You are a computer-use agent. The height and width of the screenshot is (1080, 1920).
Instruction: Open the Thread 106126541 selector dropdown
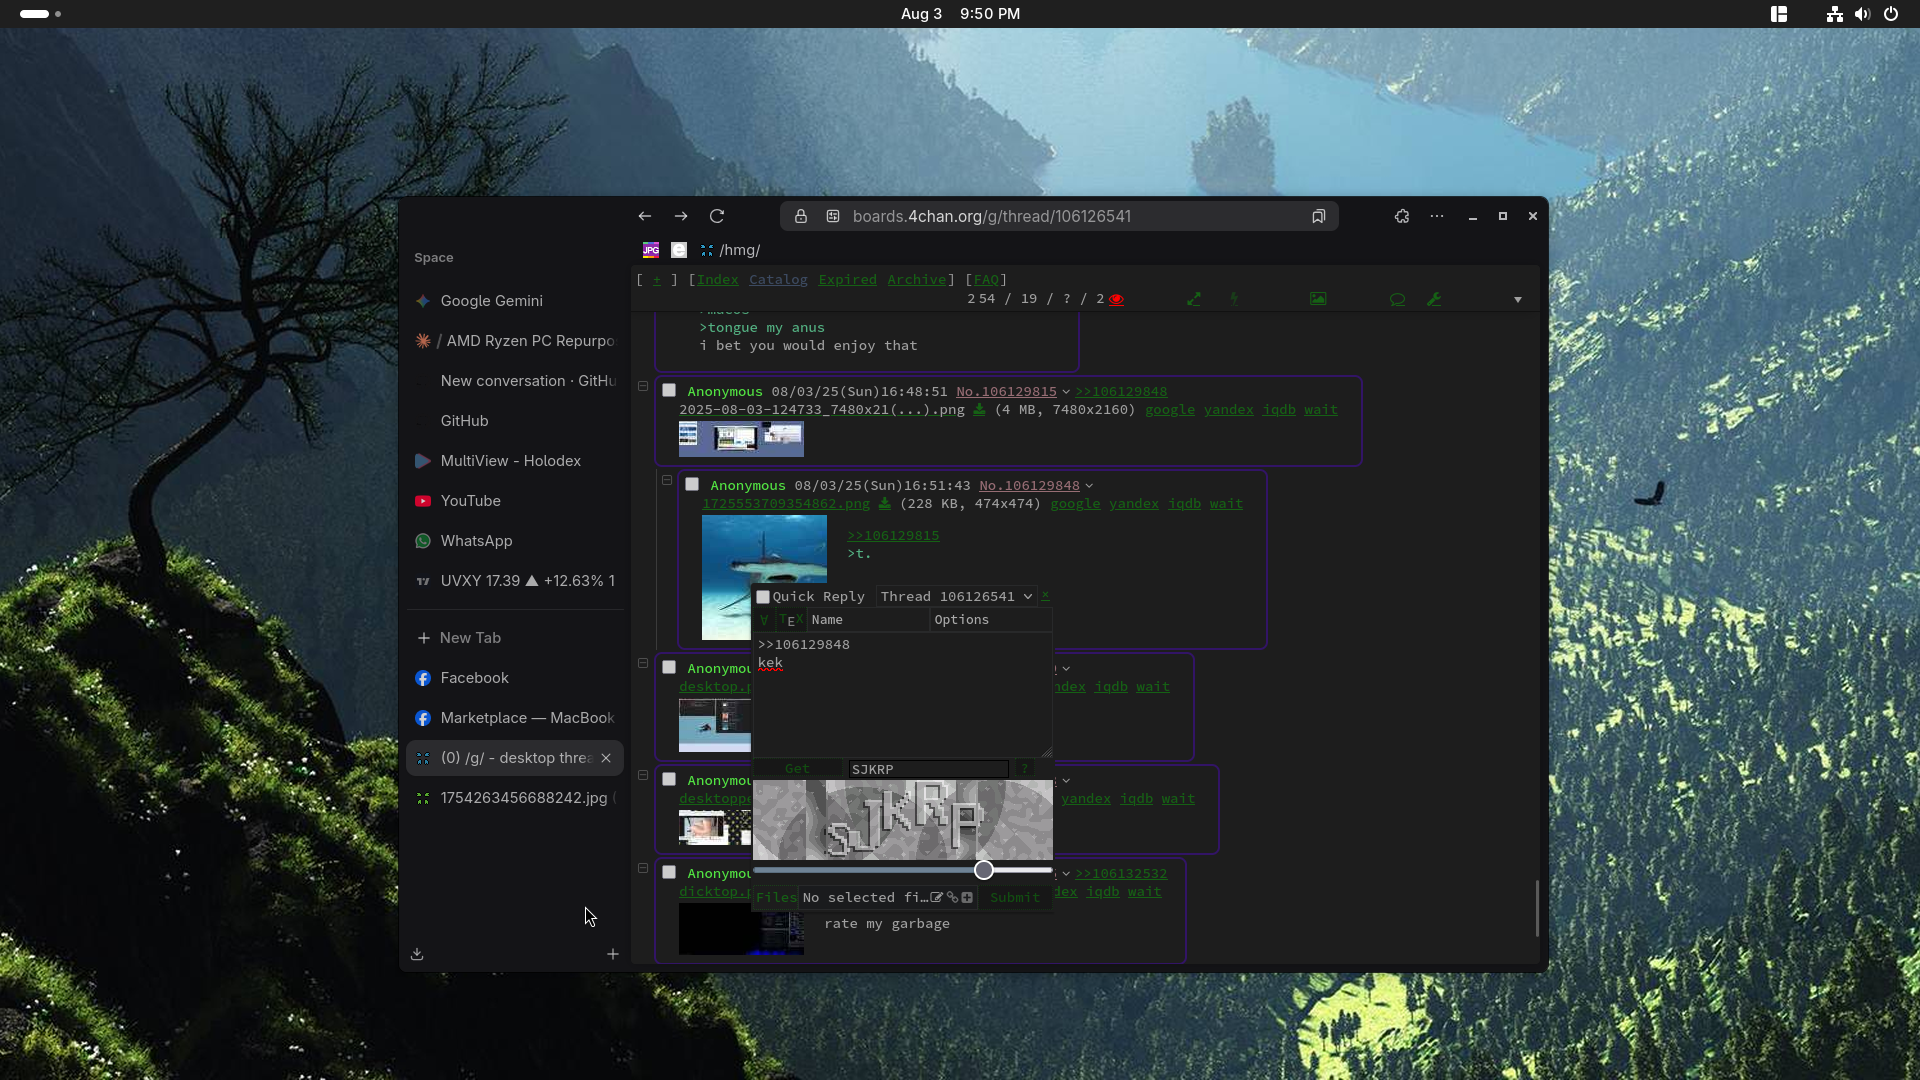(x=957, y=596)
